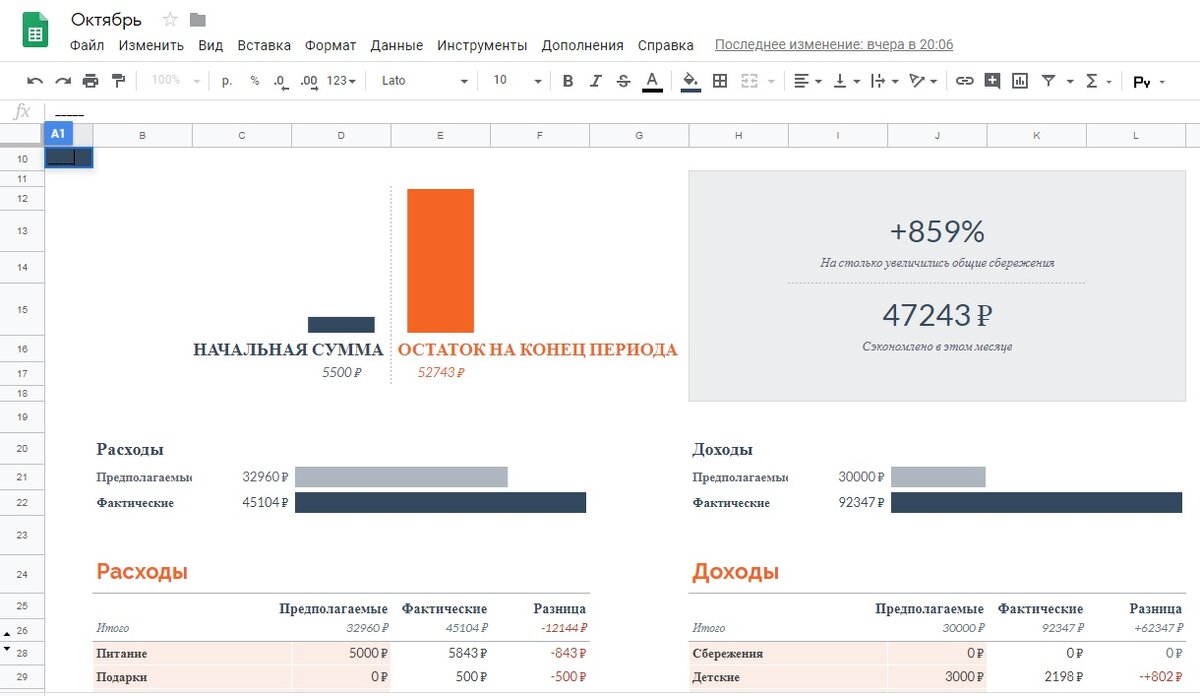This screenshot has width=1200, height=696.
Task: Click the A1 name box
Action: [x=58, y=133]
